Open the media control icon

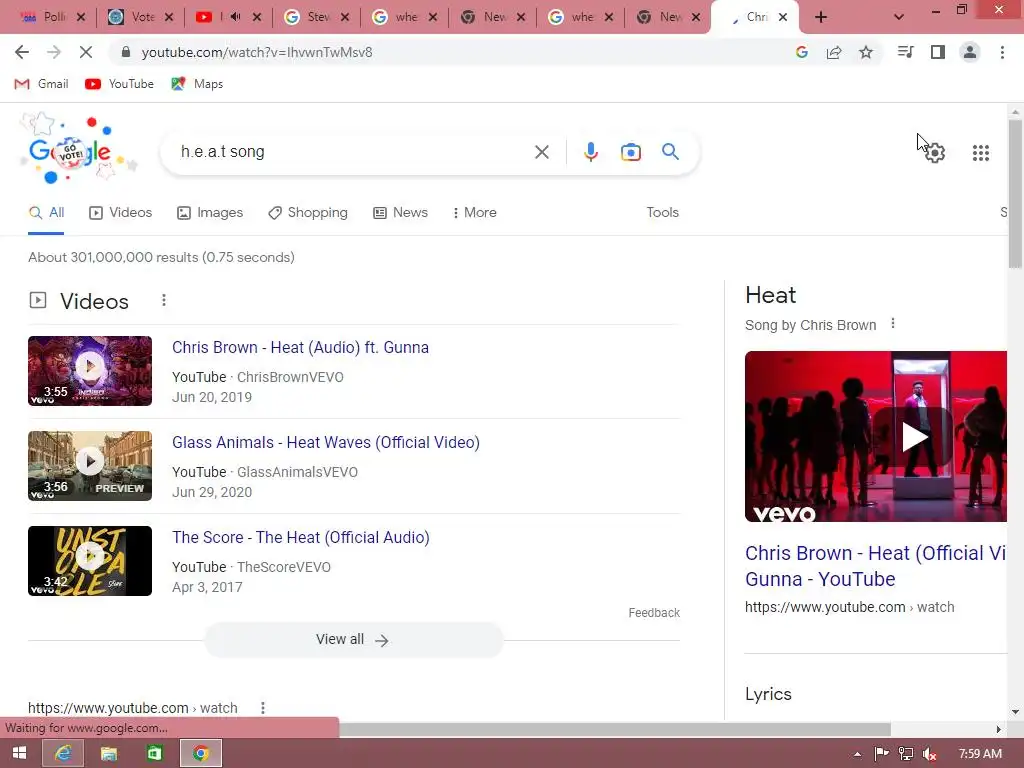point(905,52)
